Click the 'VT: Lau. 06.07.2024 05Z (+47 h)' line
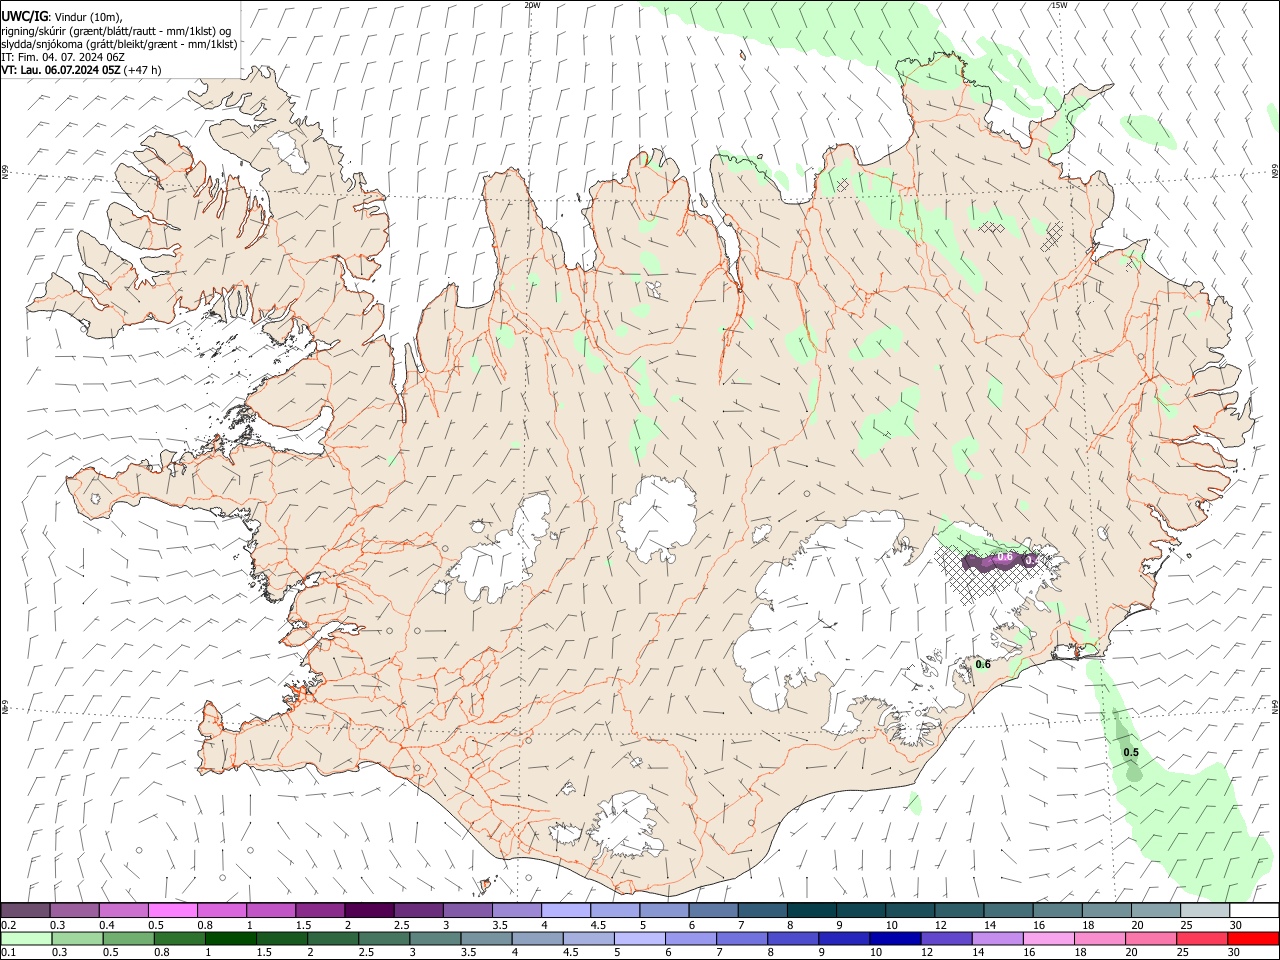1280x960 pixels. (x=81, y=70)
